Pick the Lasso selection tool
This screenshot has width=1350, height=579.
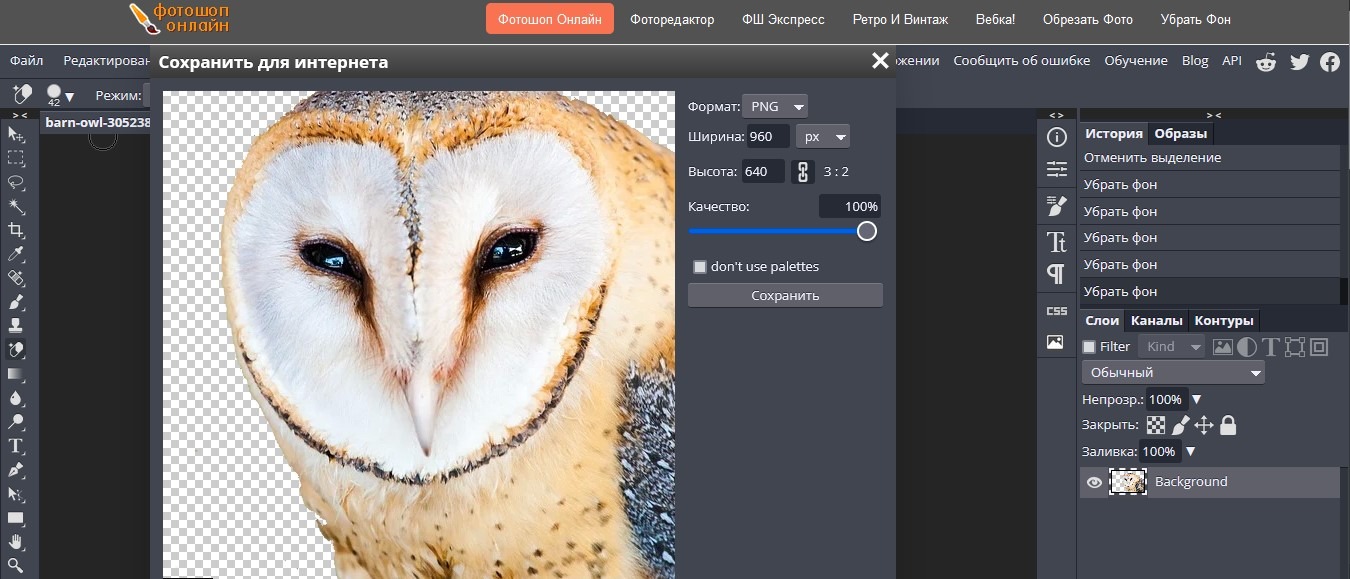16,182
